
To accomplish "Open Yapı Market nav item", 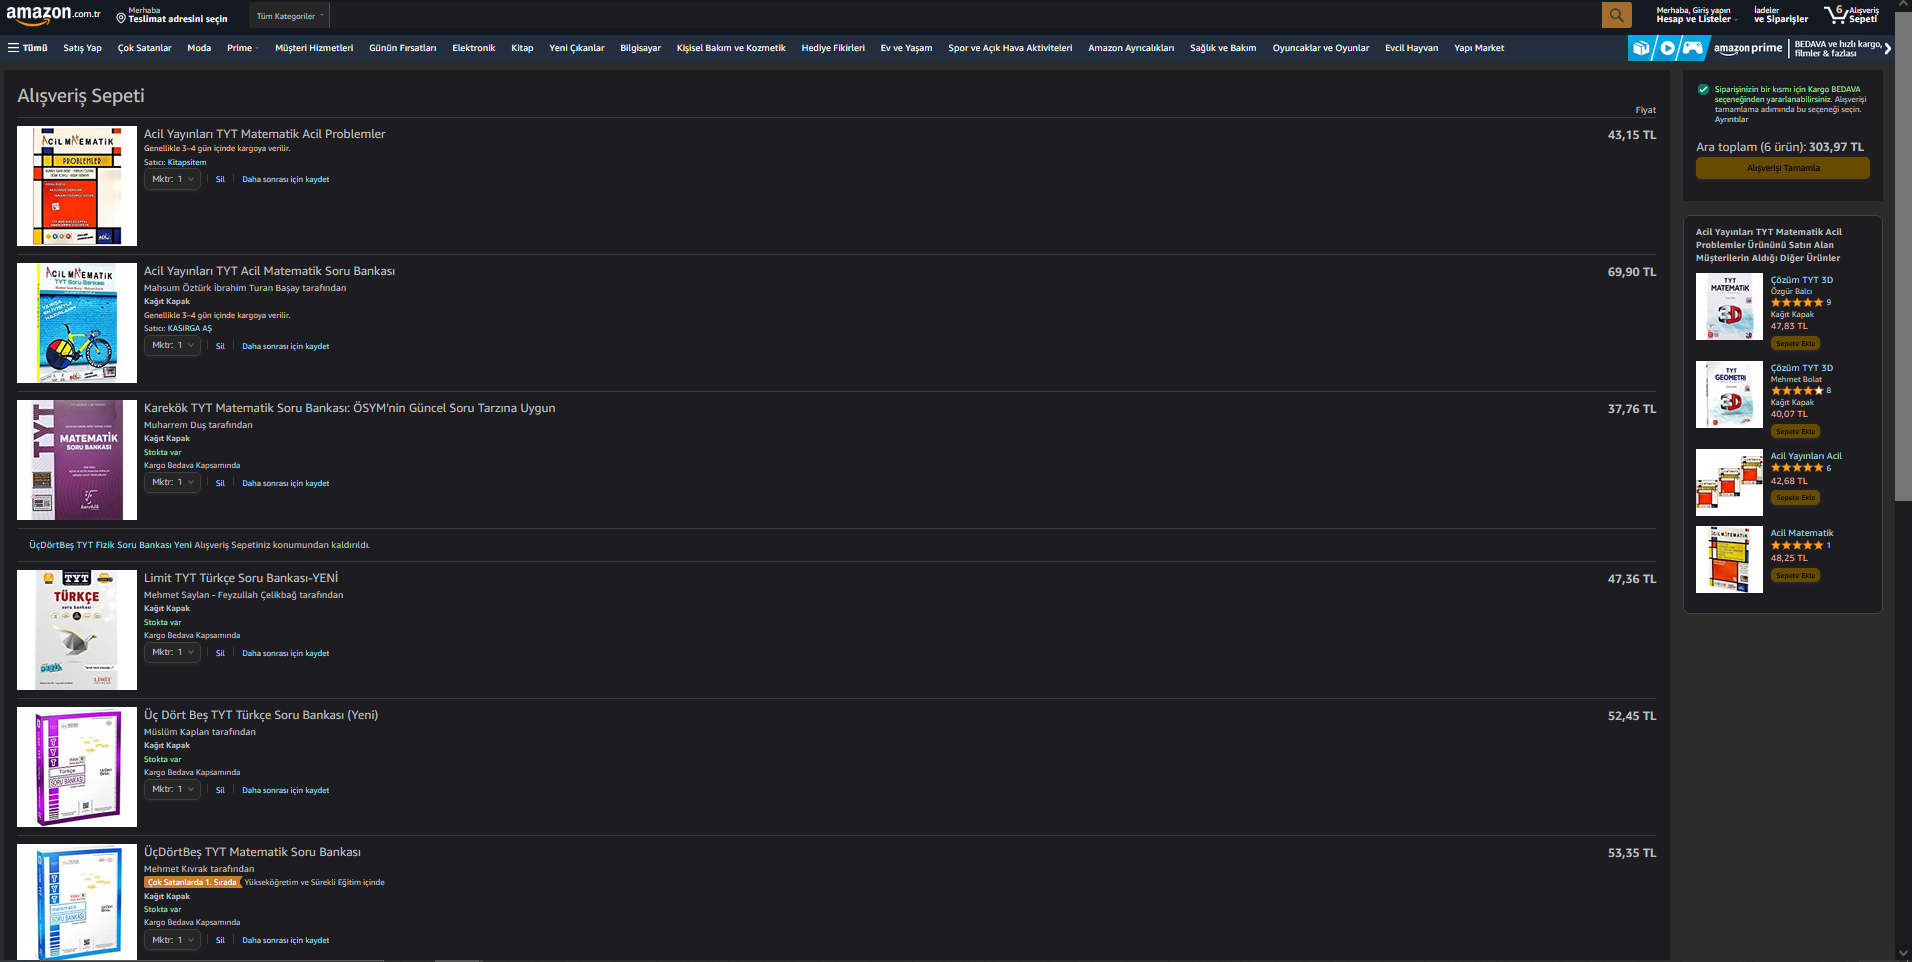I will point(1479,48).
